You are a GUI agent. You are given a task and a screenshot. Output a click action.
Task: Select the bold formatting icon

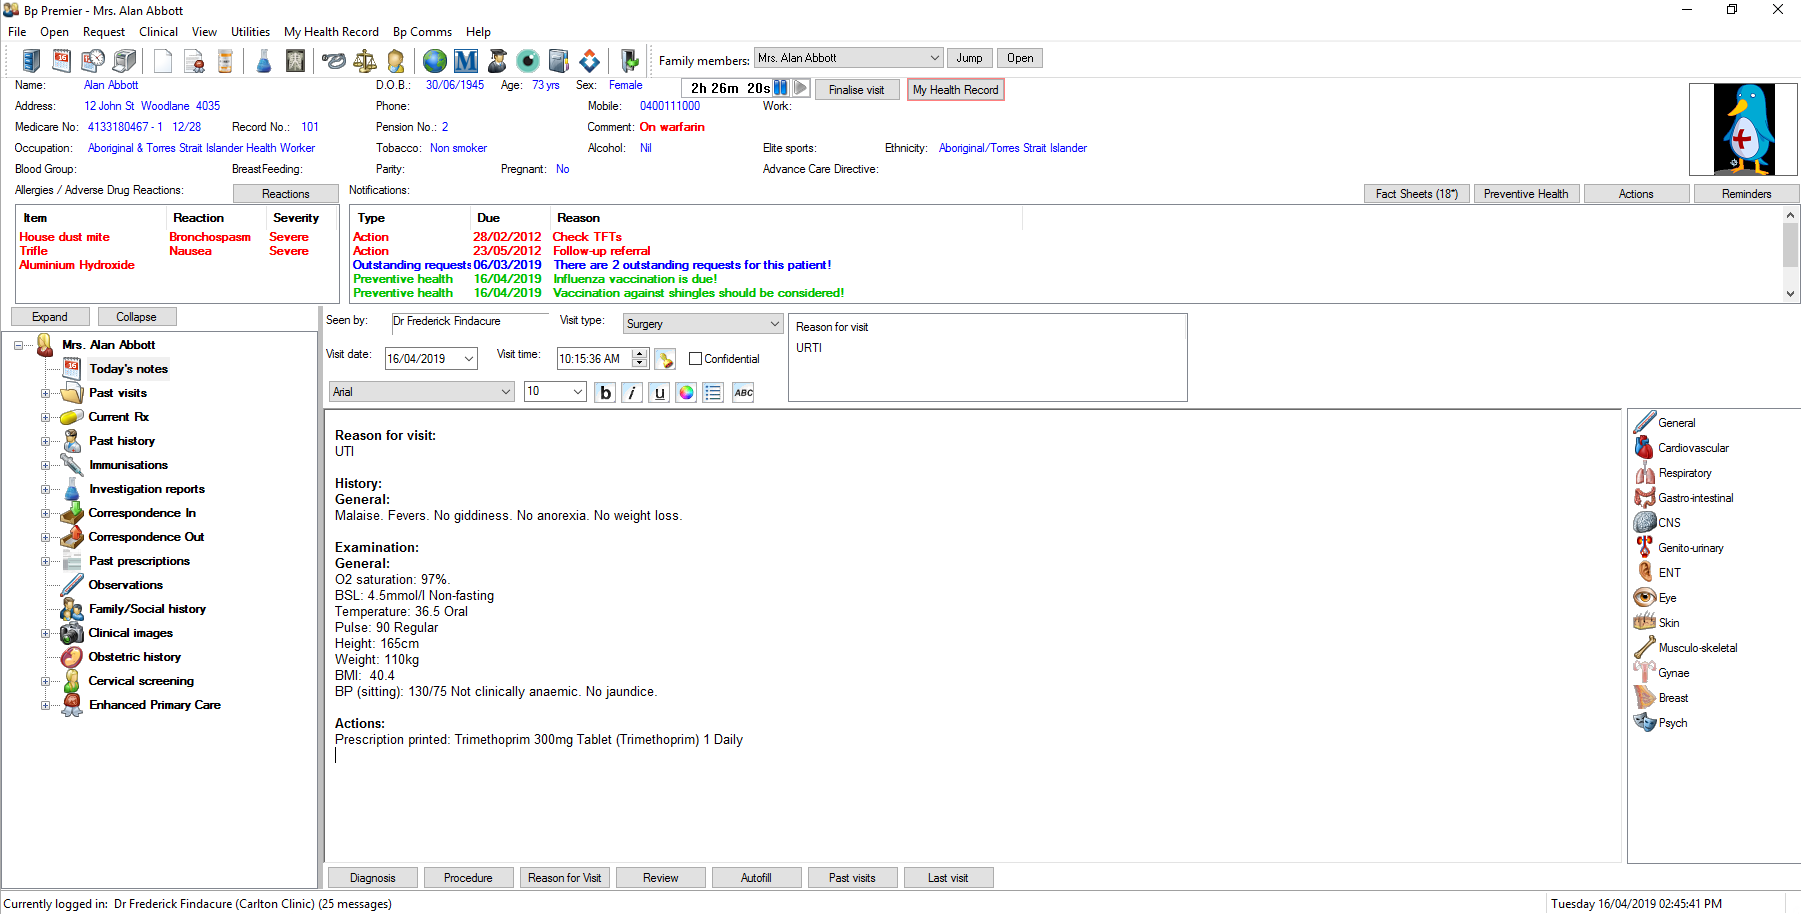[605, 392]
